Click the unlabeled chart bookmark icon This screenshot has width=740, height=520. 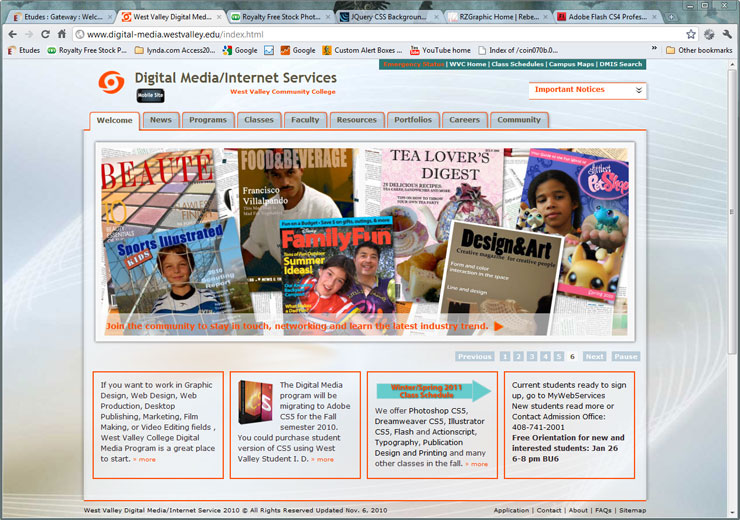click(269, 50)
